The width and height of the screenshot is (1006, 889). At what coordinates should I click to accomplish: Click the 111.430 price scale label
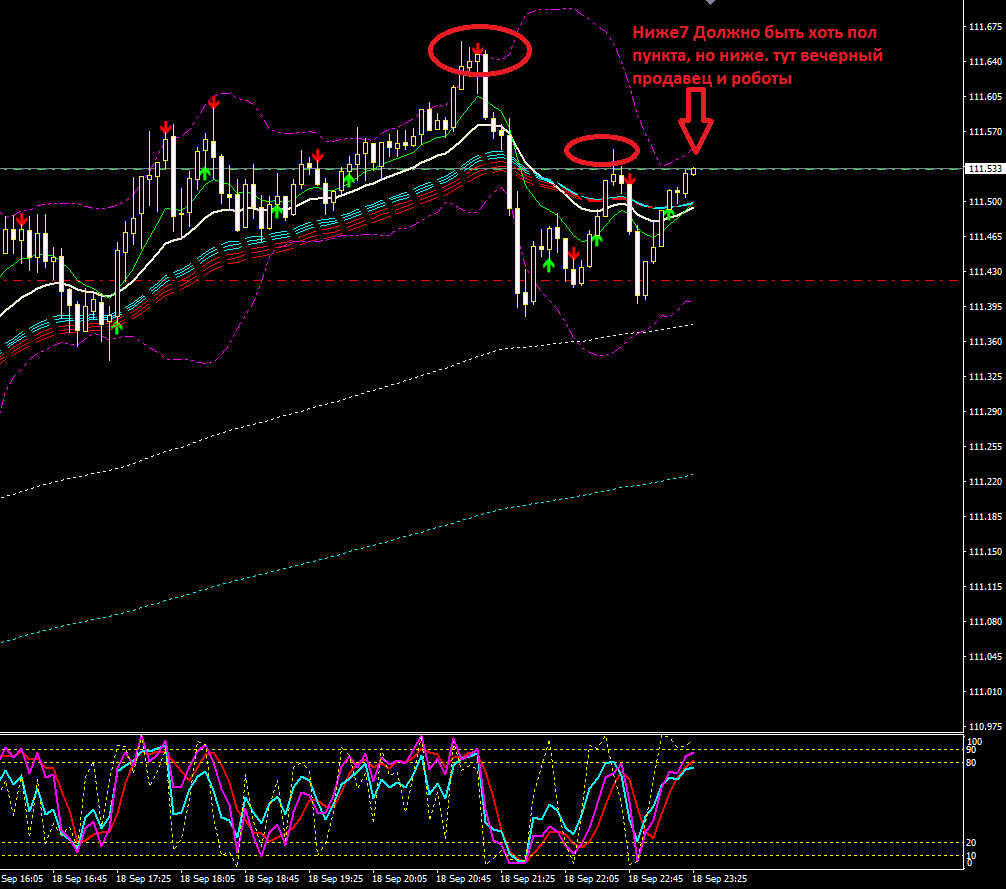985,272
